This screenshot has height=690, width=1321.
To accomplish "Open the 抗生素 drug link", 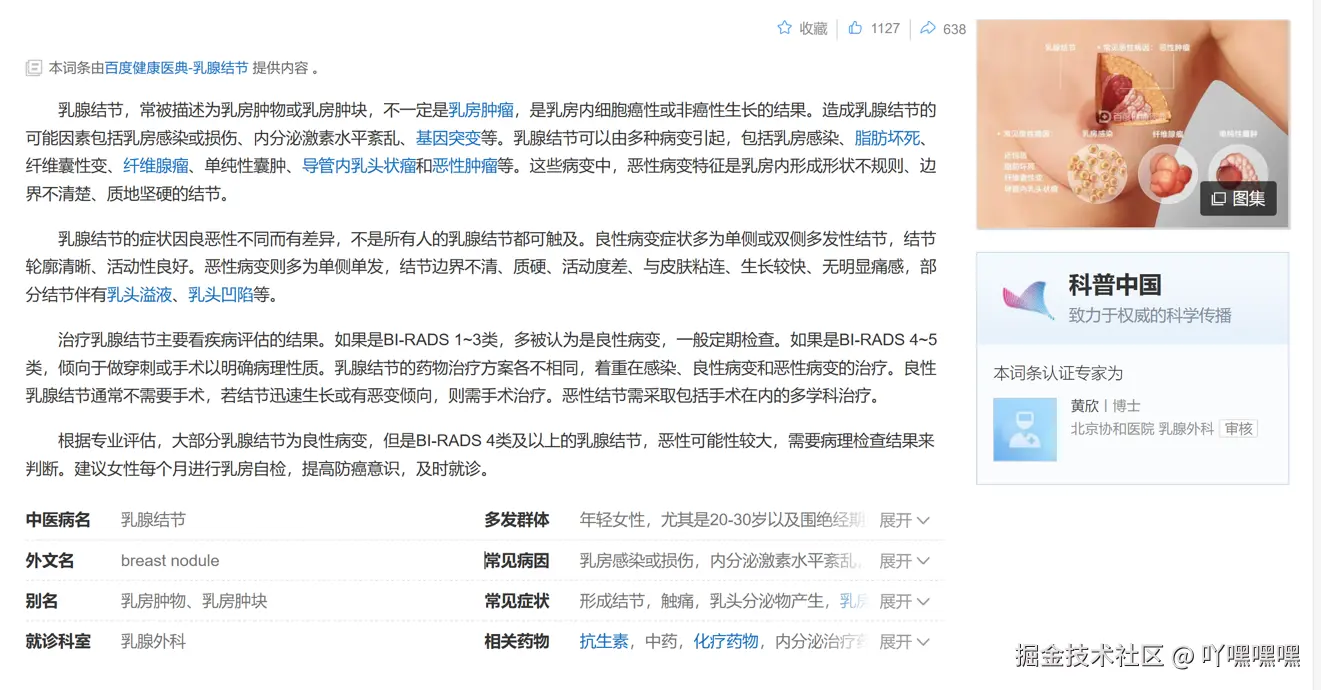I will [x=604, y=641].
